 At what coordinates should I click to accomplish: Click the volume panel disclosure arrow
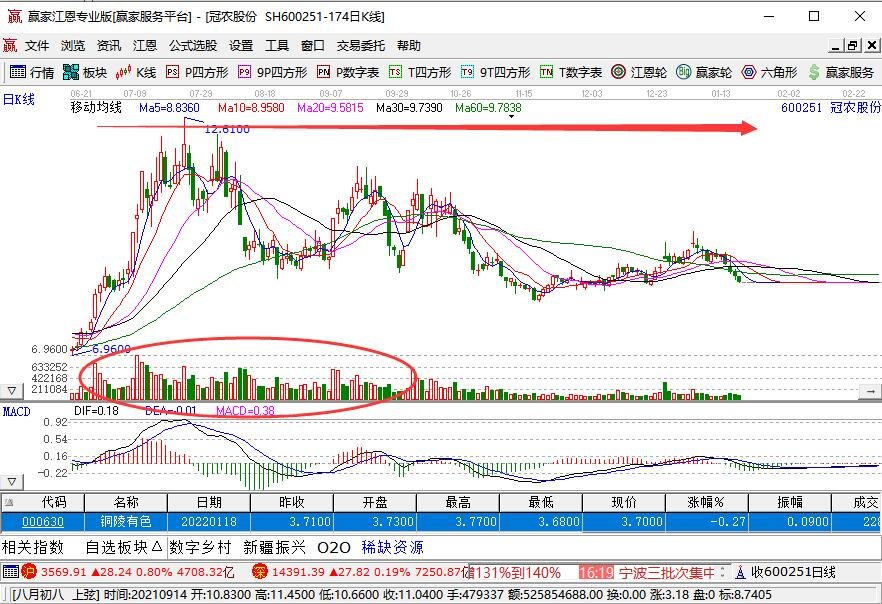tap(11, 391)
